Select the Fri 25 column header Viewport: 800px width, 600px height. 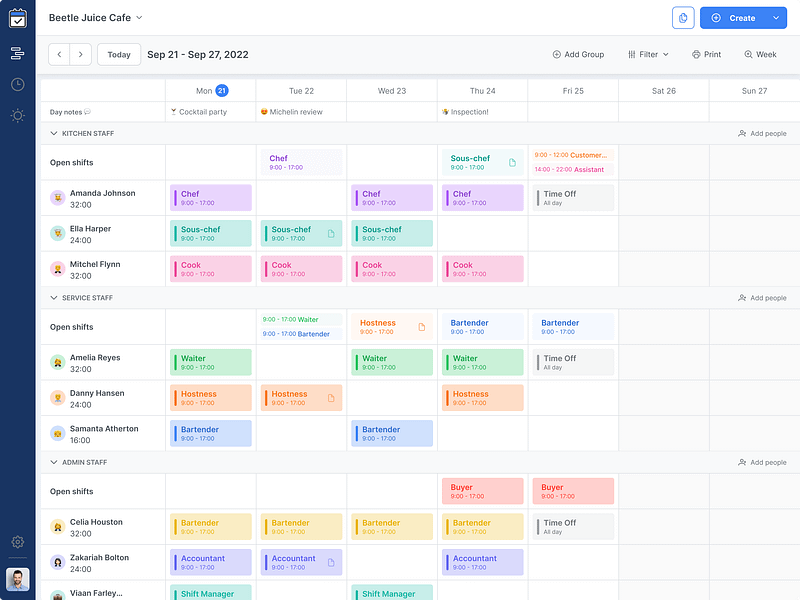[573, 91]
